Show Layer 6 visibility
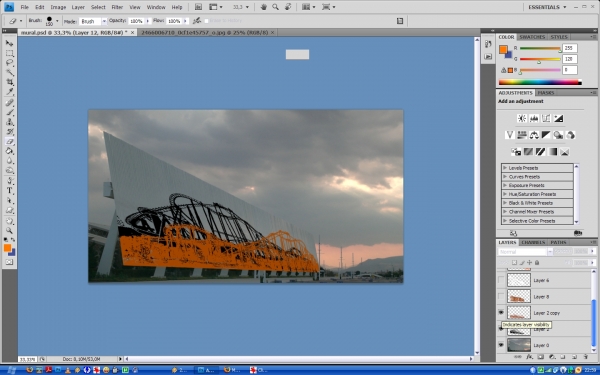 pos(501,280)
